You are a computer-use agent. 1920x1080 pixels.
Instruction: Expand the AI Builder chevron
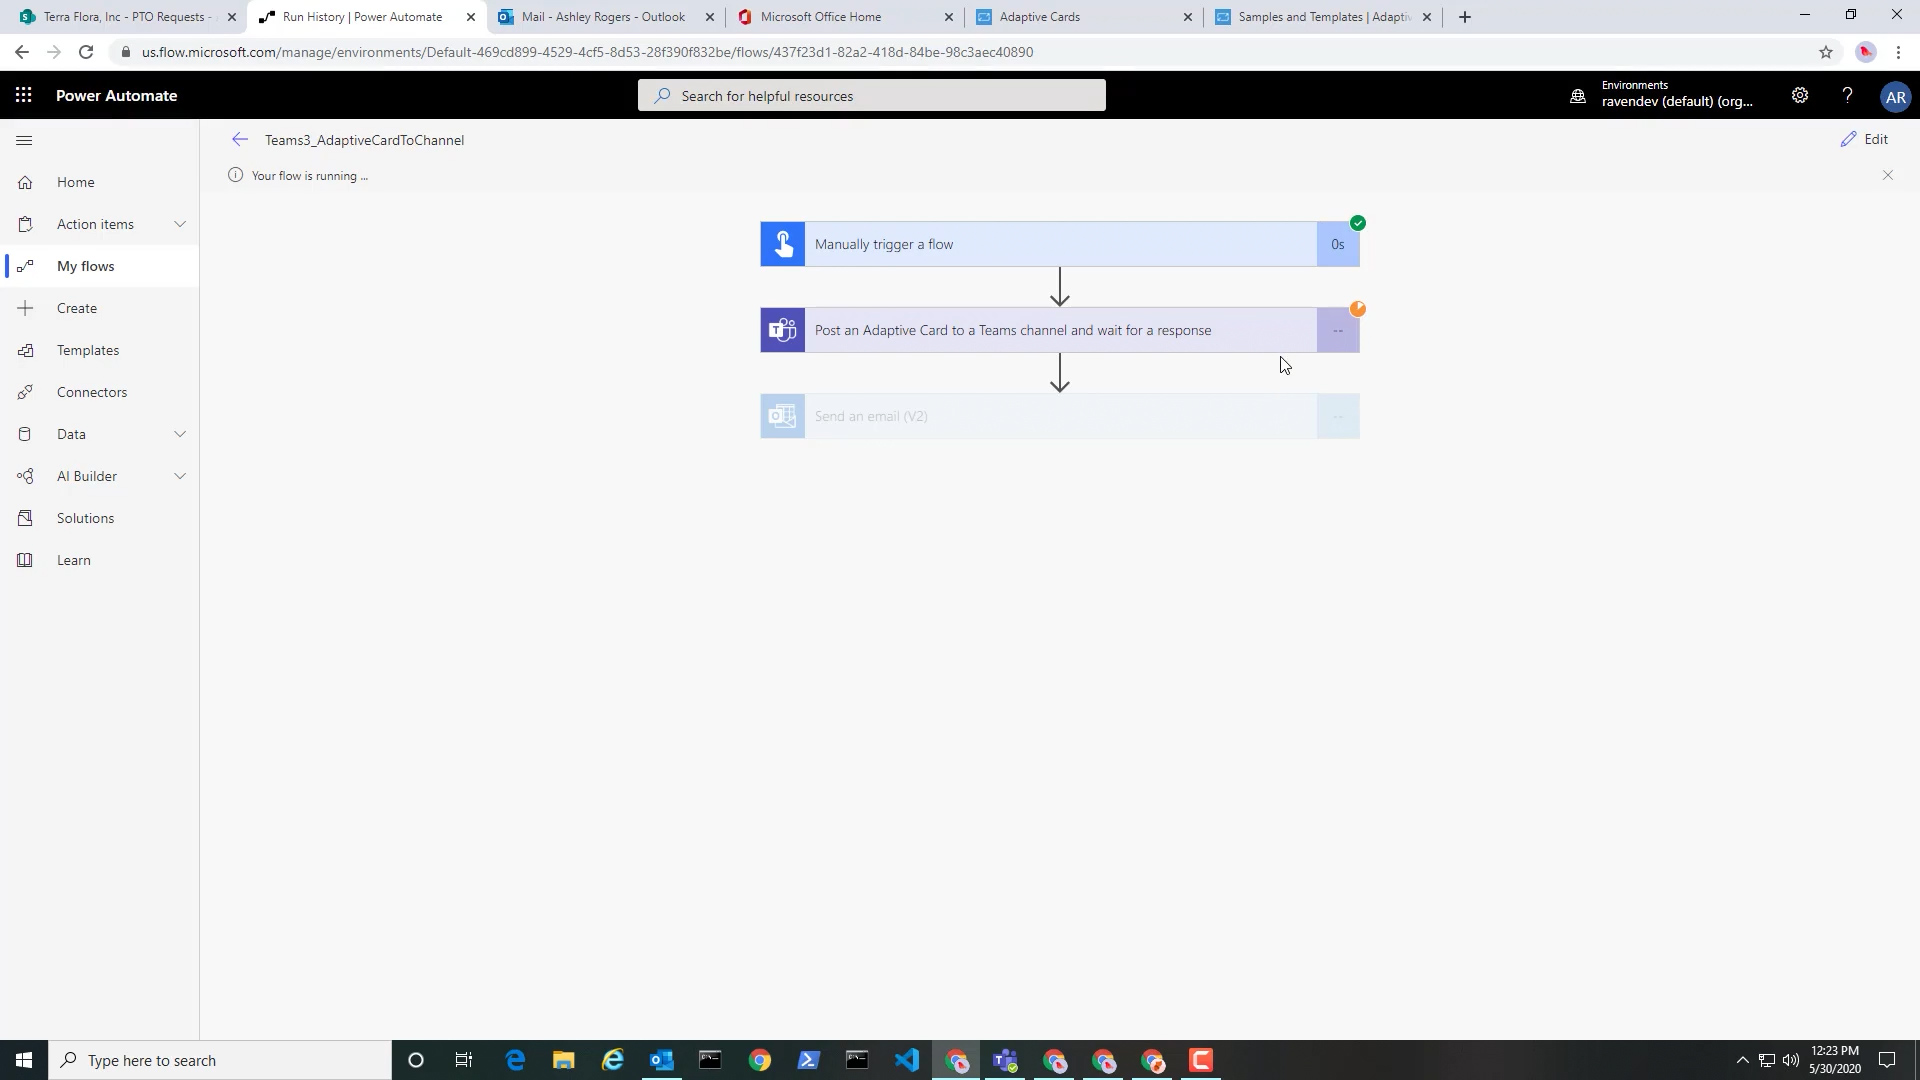[x=180, y=476]
